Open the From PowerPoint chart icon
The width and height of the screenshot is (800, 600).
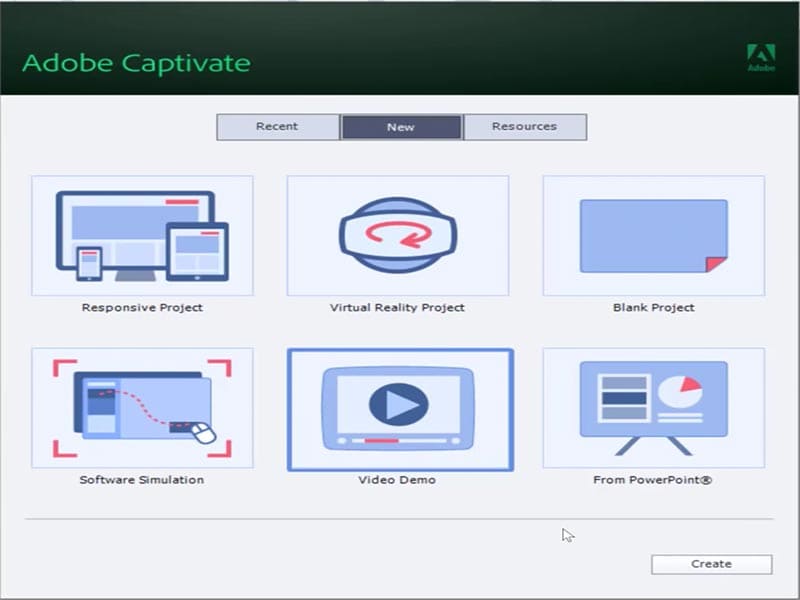pyautogui.click(x=652, y=400)
